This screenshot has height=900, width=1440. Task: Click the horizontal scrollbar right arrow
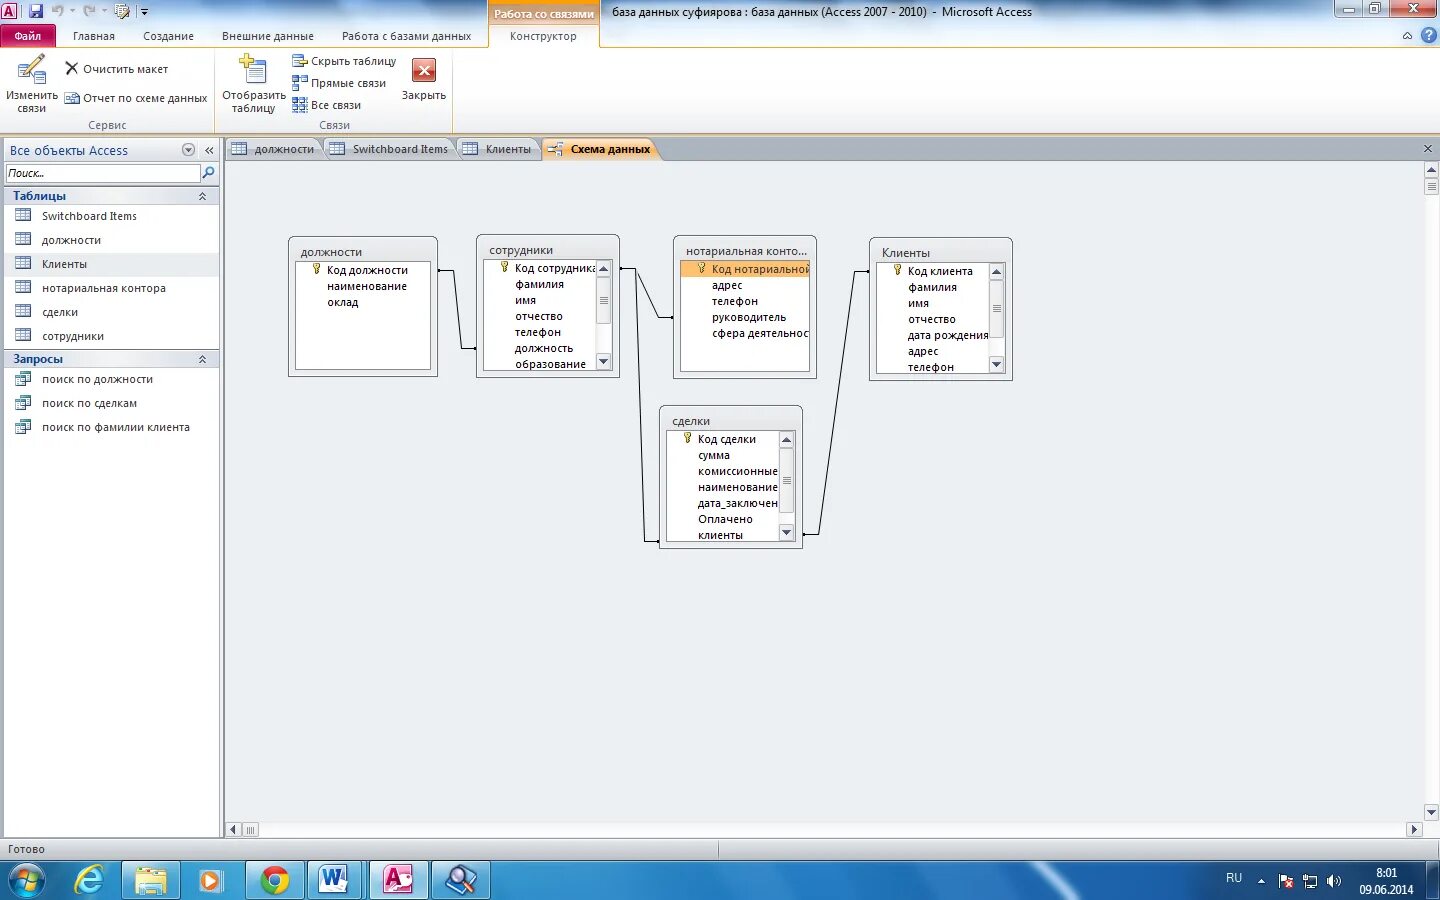click(x=1414, y=829)
